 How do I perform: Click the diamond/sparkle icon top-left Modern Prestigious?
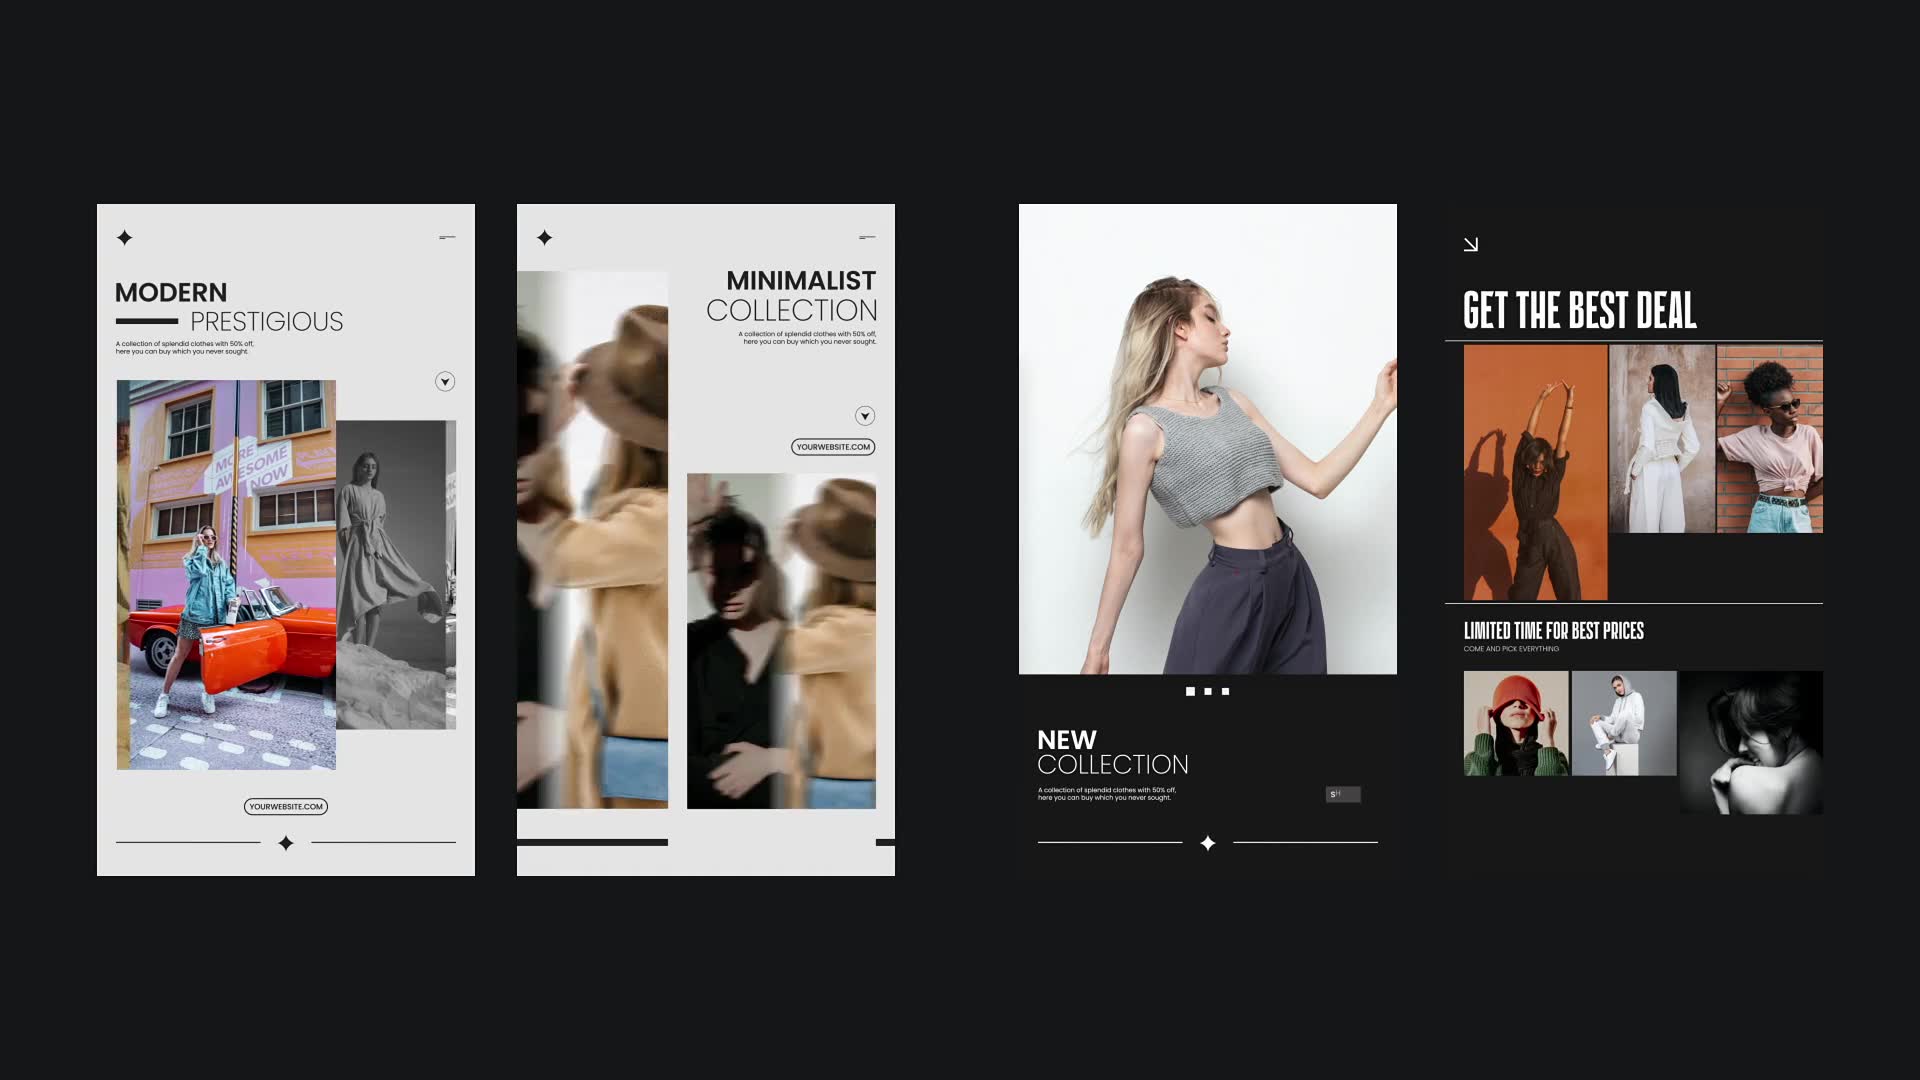[124, 236]
